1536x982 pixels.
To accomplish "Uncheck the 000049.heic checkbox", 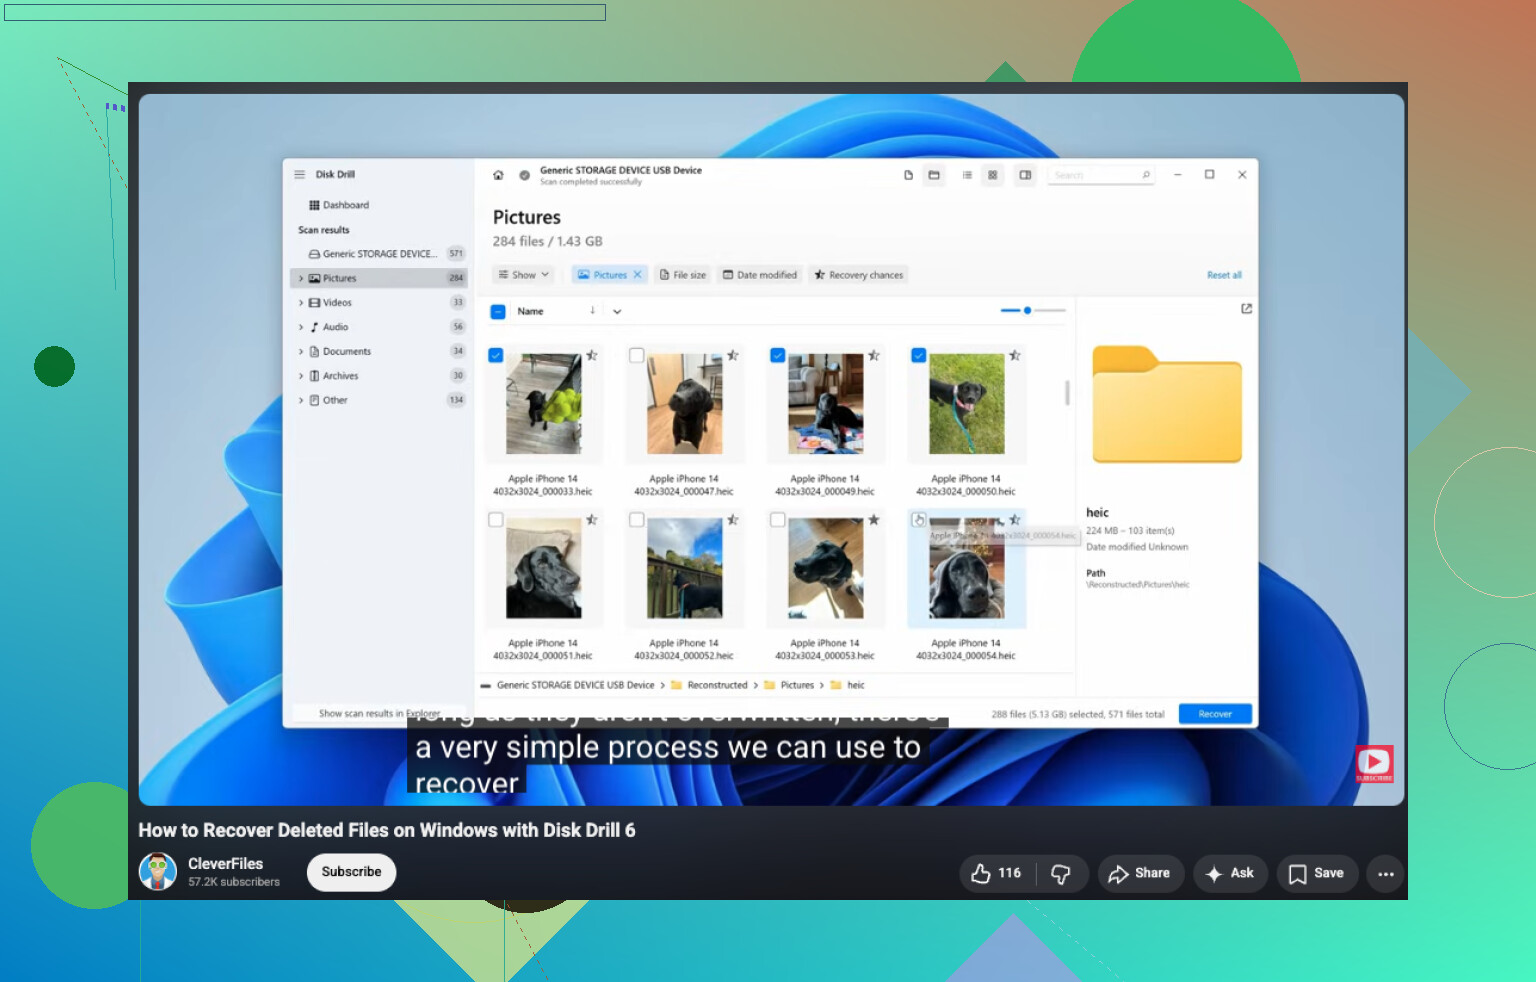I will pyautogui.click(x=778, y=355).
